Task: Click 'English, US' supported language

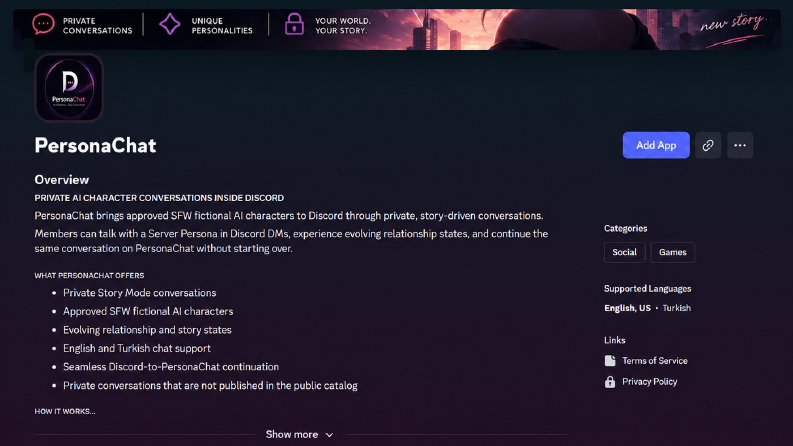Action: click(x=627, y=308)
